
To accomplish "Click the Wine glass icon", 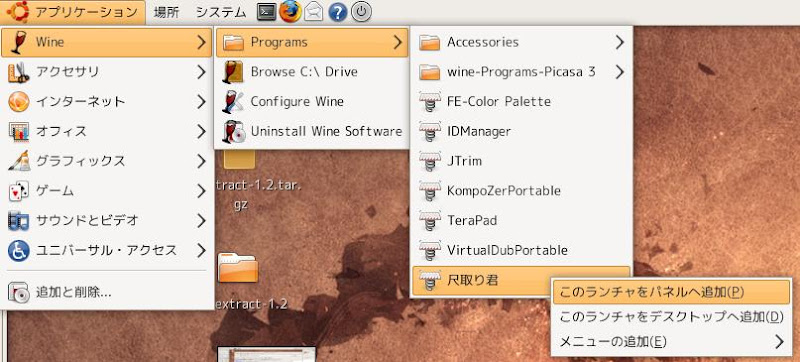I will (18, 42).
